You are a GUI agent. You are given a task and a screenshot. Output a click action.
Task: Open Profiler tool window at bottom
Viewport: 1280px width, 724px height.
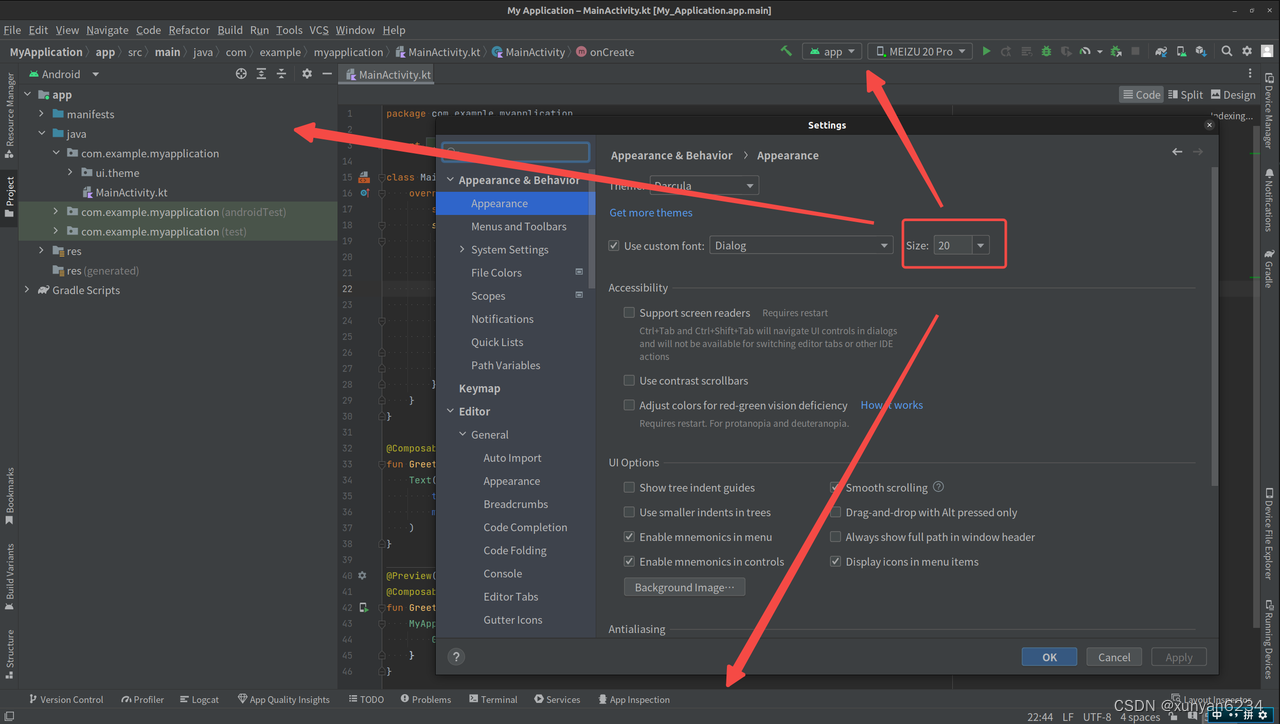click(x=142, y=699)
